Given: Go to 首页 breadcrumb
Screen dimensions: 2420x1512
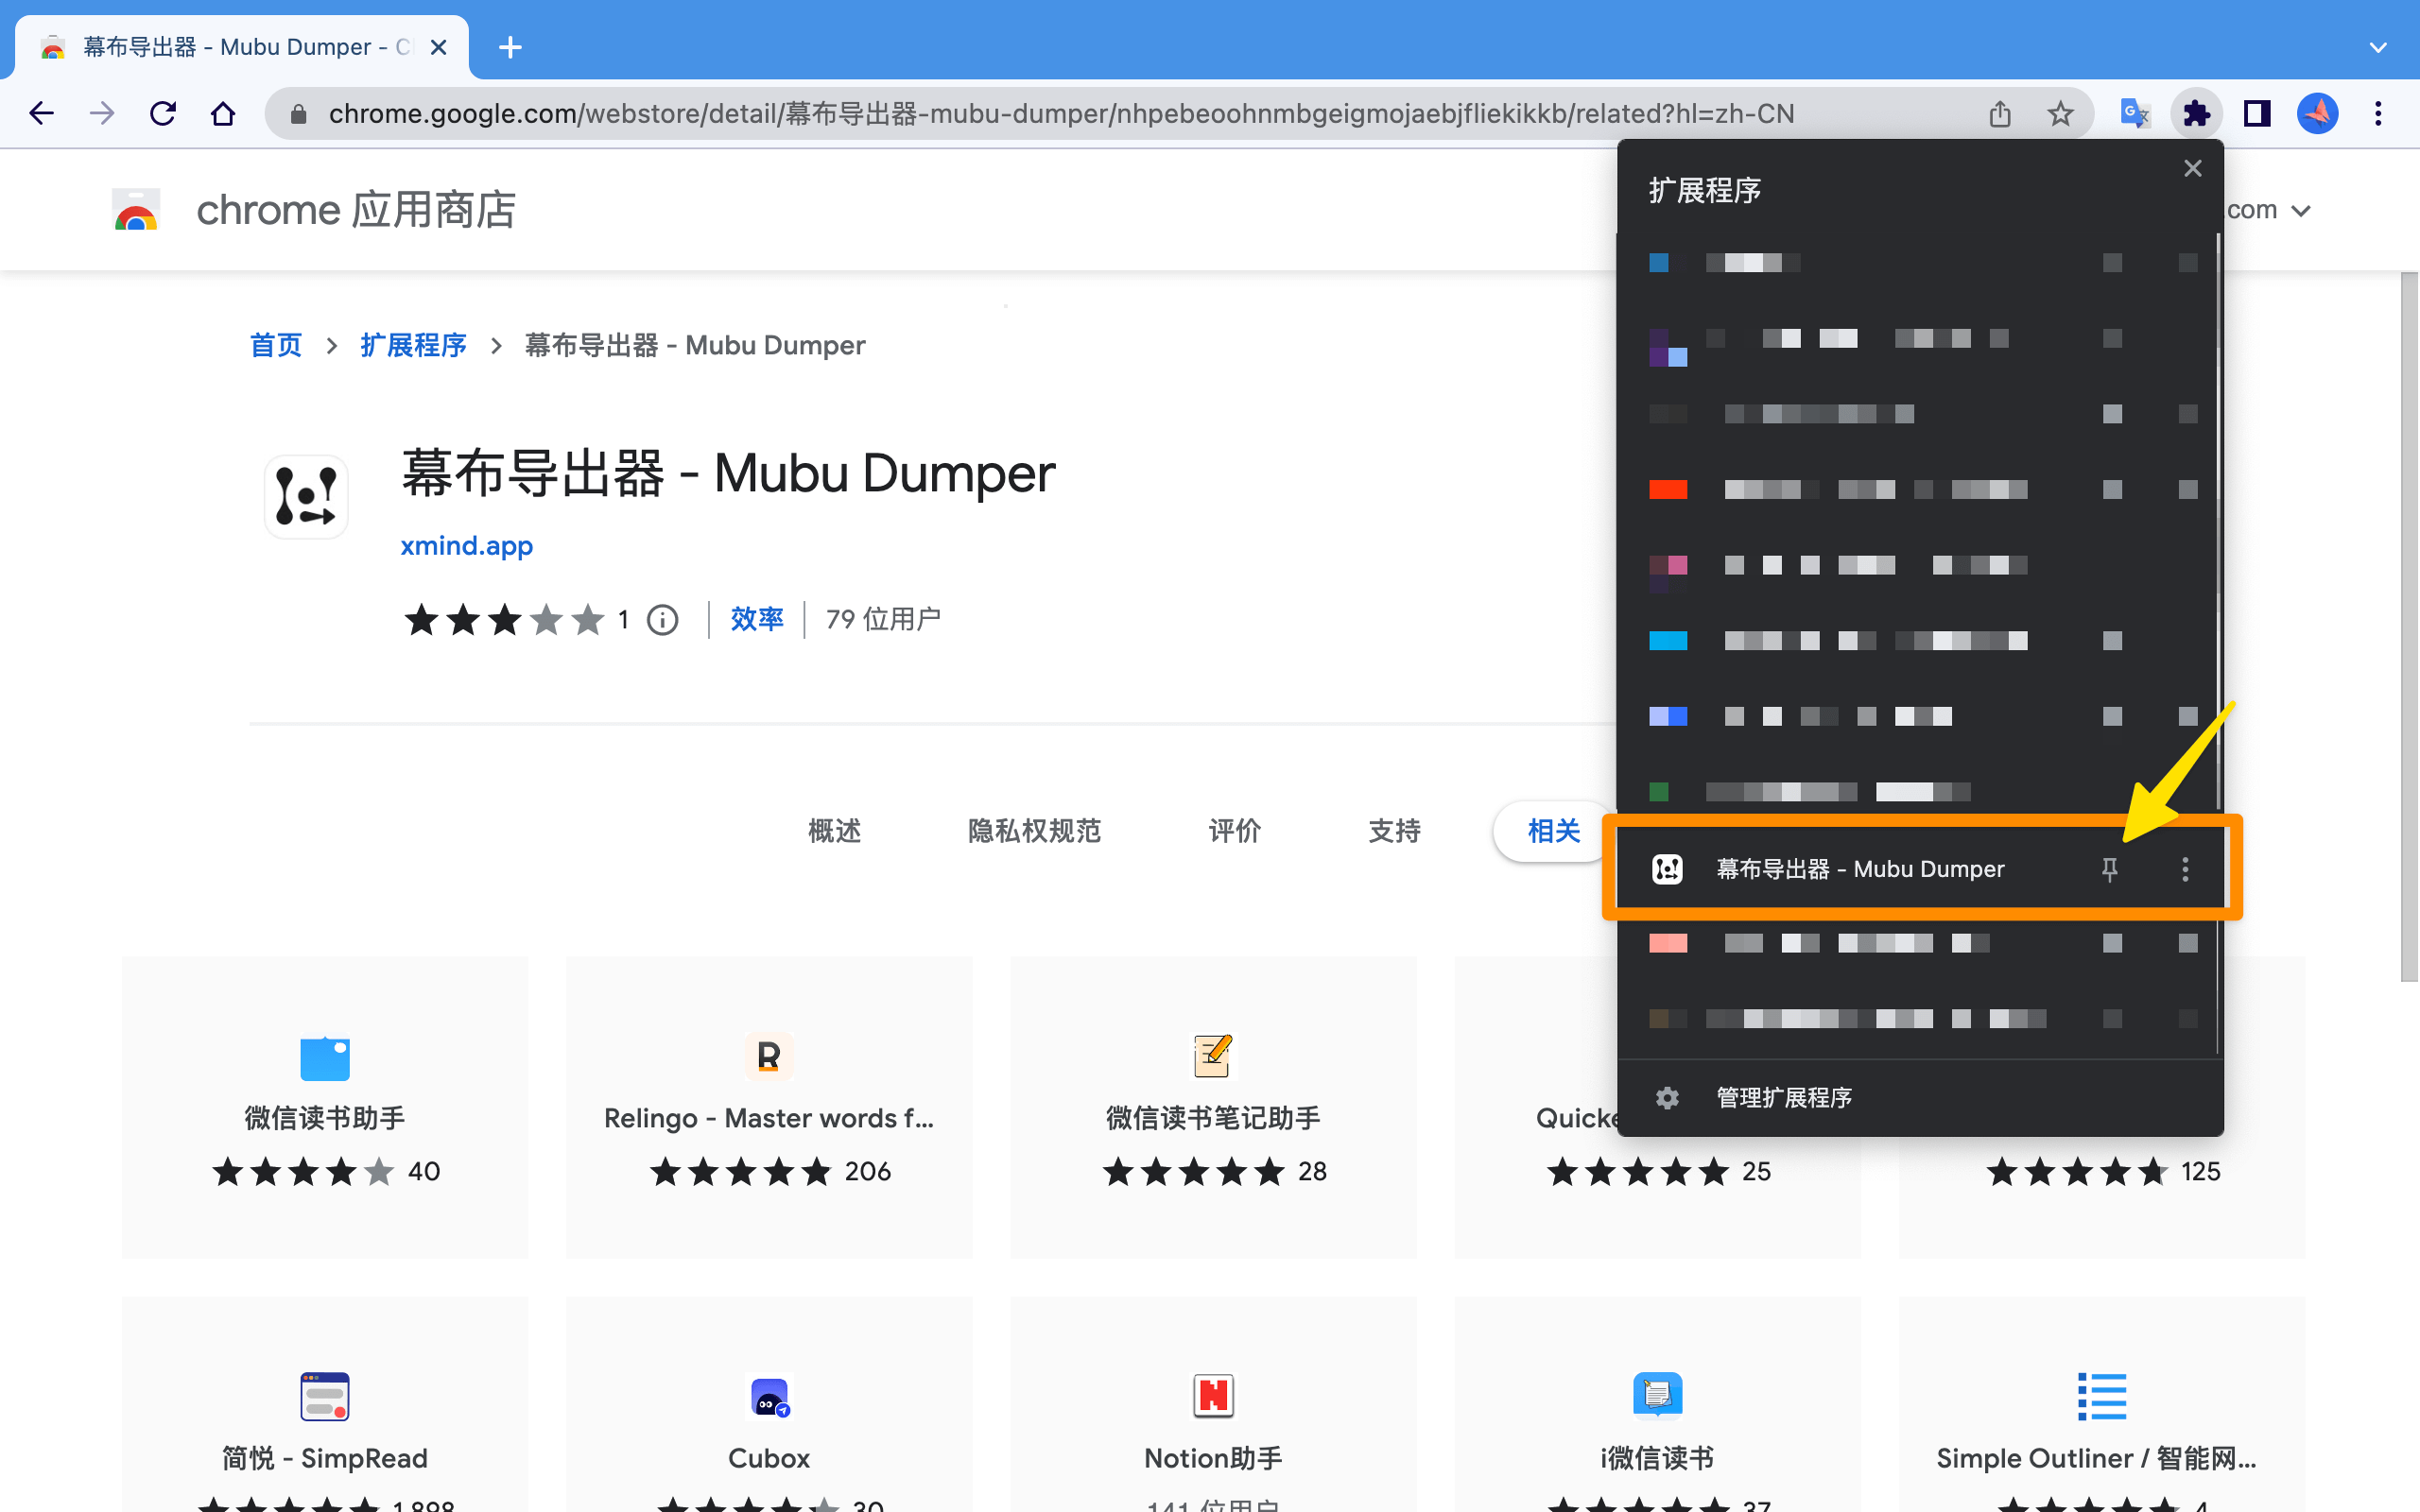Looking at the screenshot, I should point(275,345).
